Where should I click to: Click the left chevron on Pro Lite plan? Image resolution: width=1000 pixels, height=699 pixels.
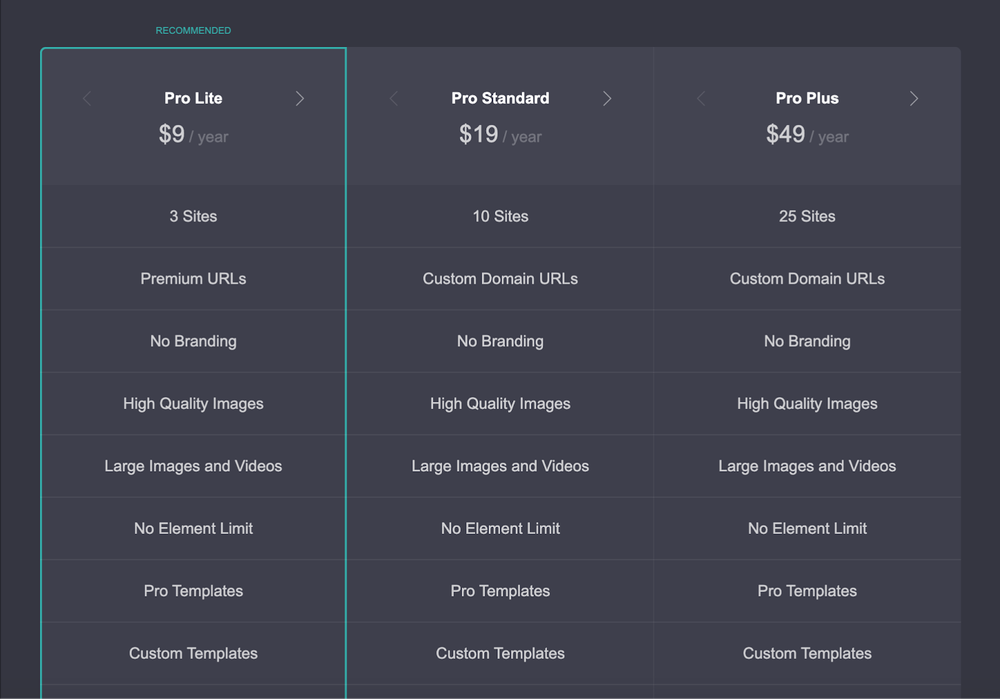pyautogui.click(x=86, y=98)
